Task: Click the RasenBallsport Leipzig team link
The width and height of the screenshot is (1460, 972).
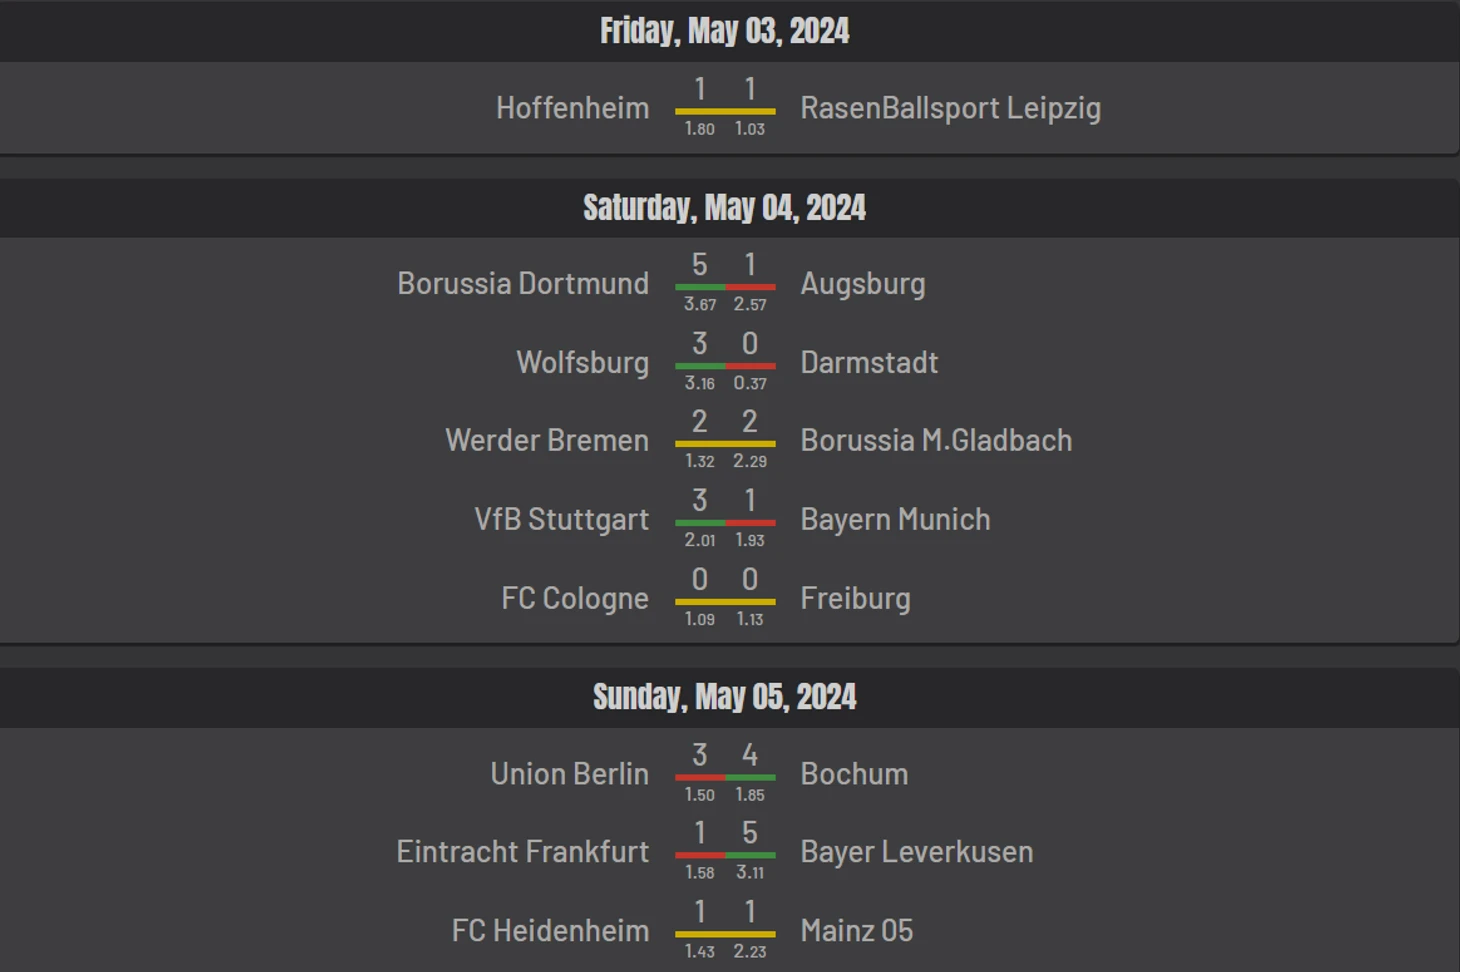Action: coord(950,108)
